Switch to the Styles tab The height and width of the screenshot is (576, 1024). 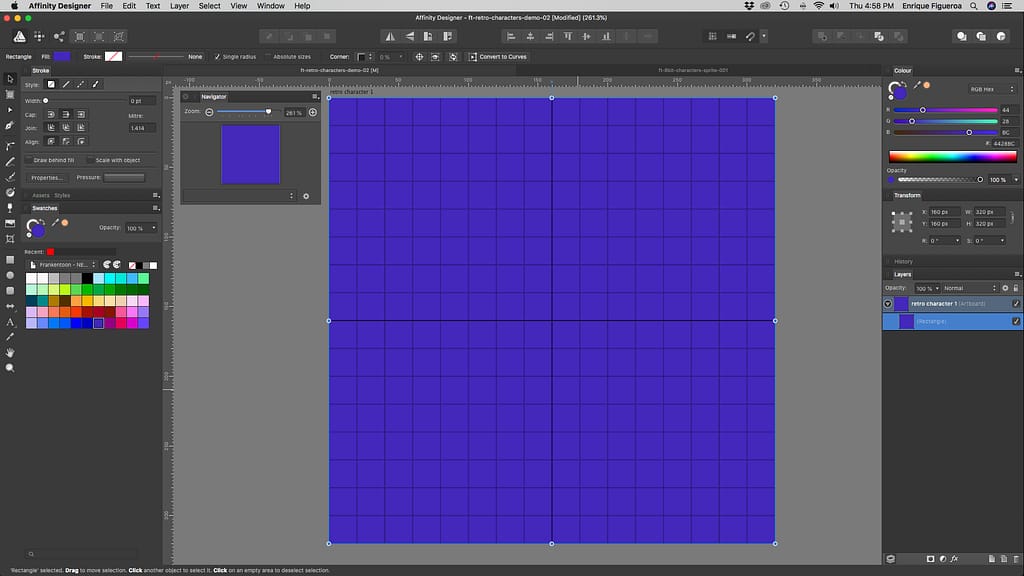click(x=62, y=195)
